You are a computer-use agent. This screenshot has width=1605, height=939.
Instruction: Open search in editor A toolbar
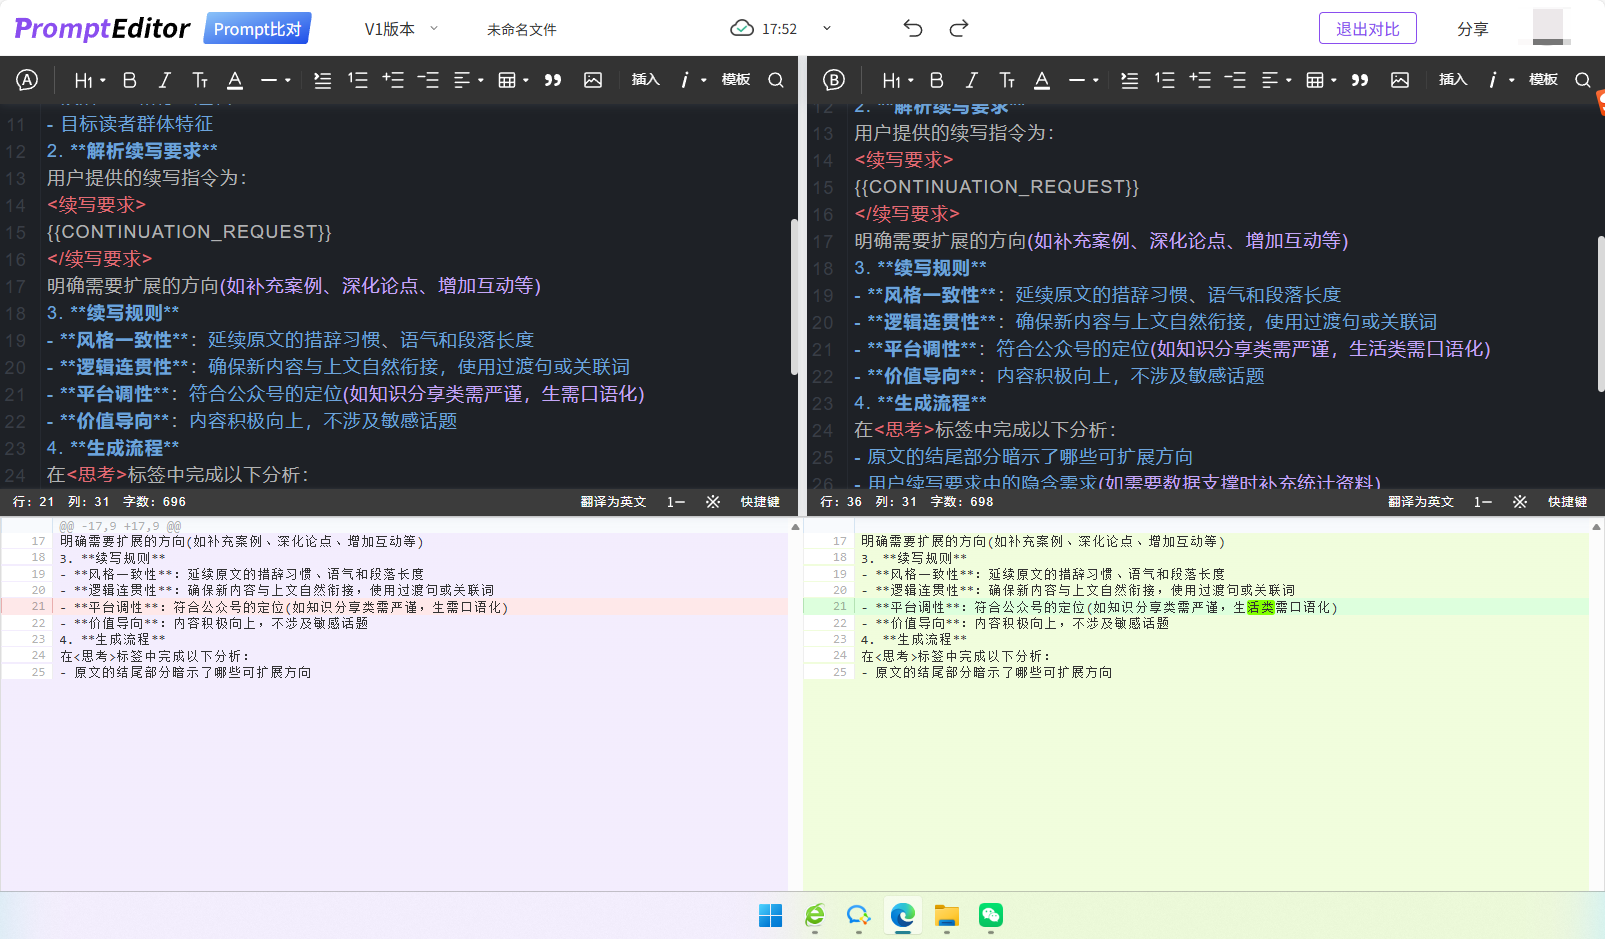[x=776, y=80]
